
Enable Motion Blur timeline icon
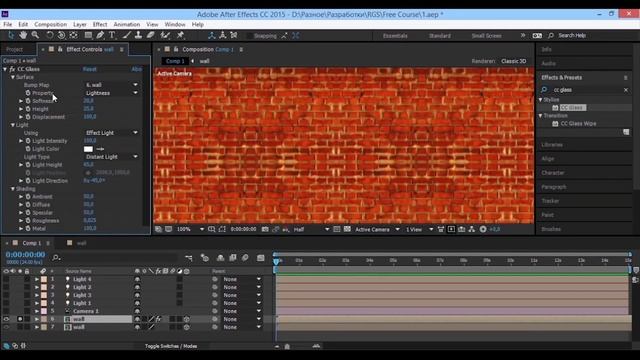coord(245,258)
